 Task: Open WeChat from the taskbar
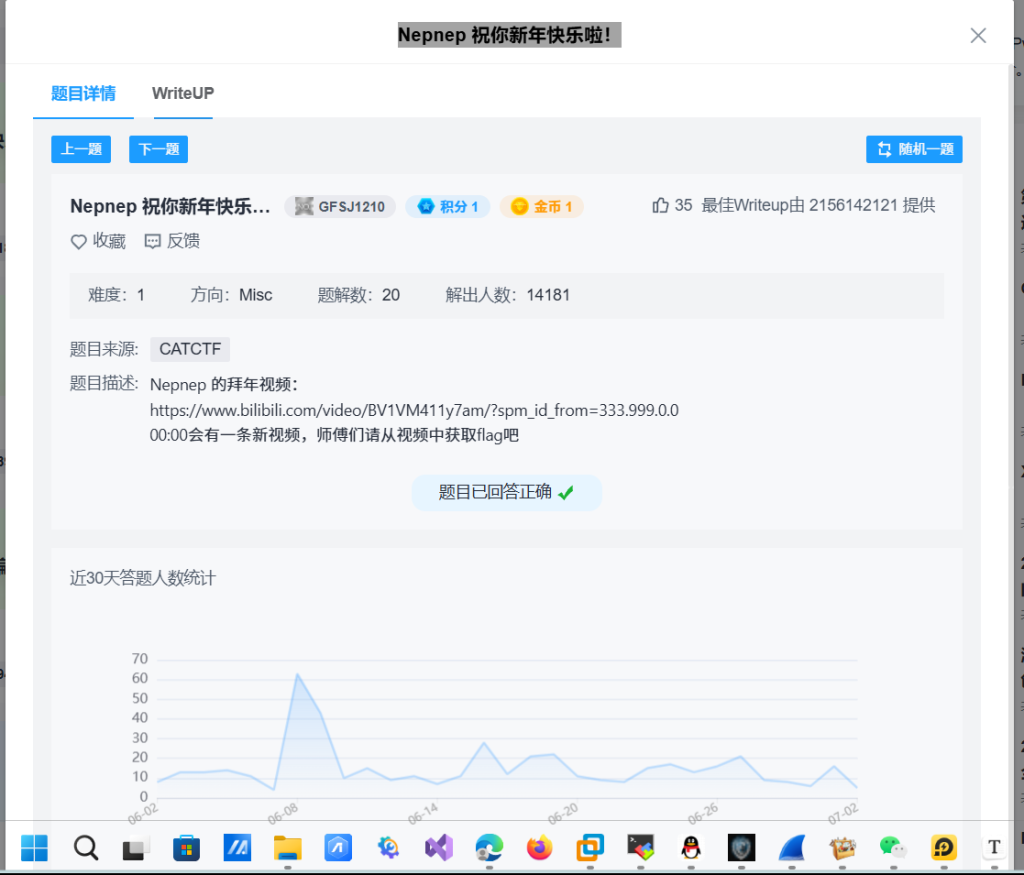[892, 848]
